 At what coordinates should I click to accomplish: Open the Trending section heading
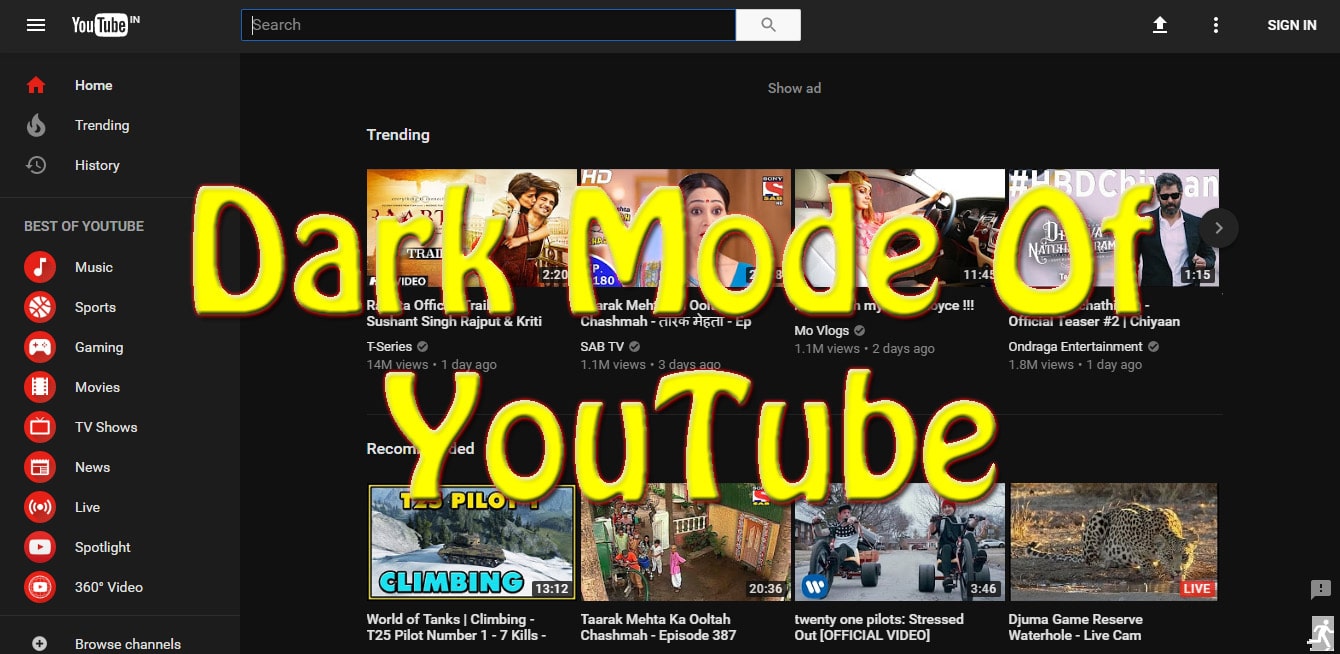[398, 135]
